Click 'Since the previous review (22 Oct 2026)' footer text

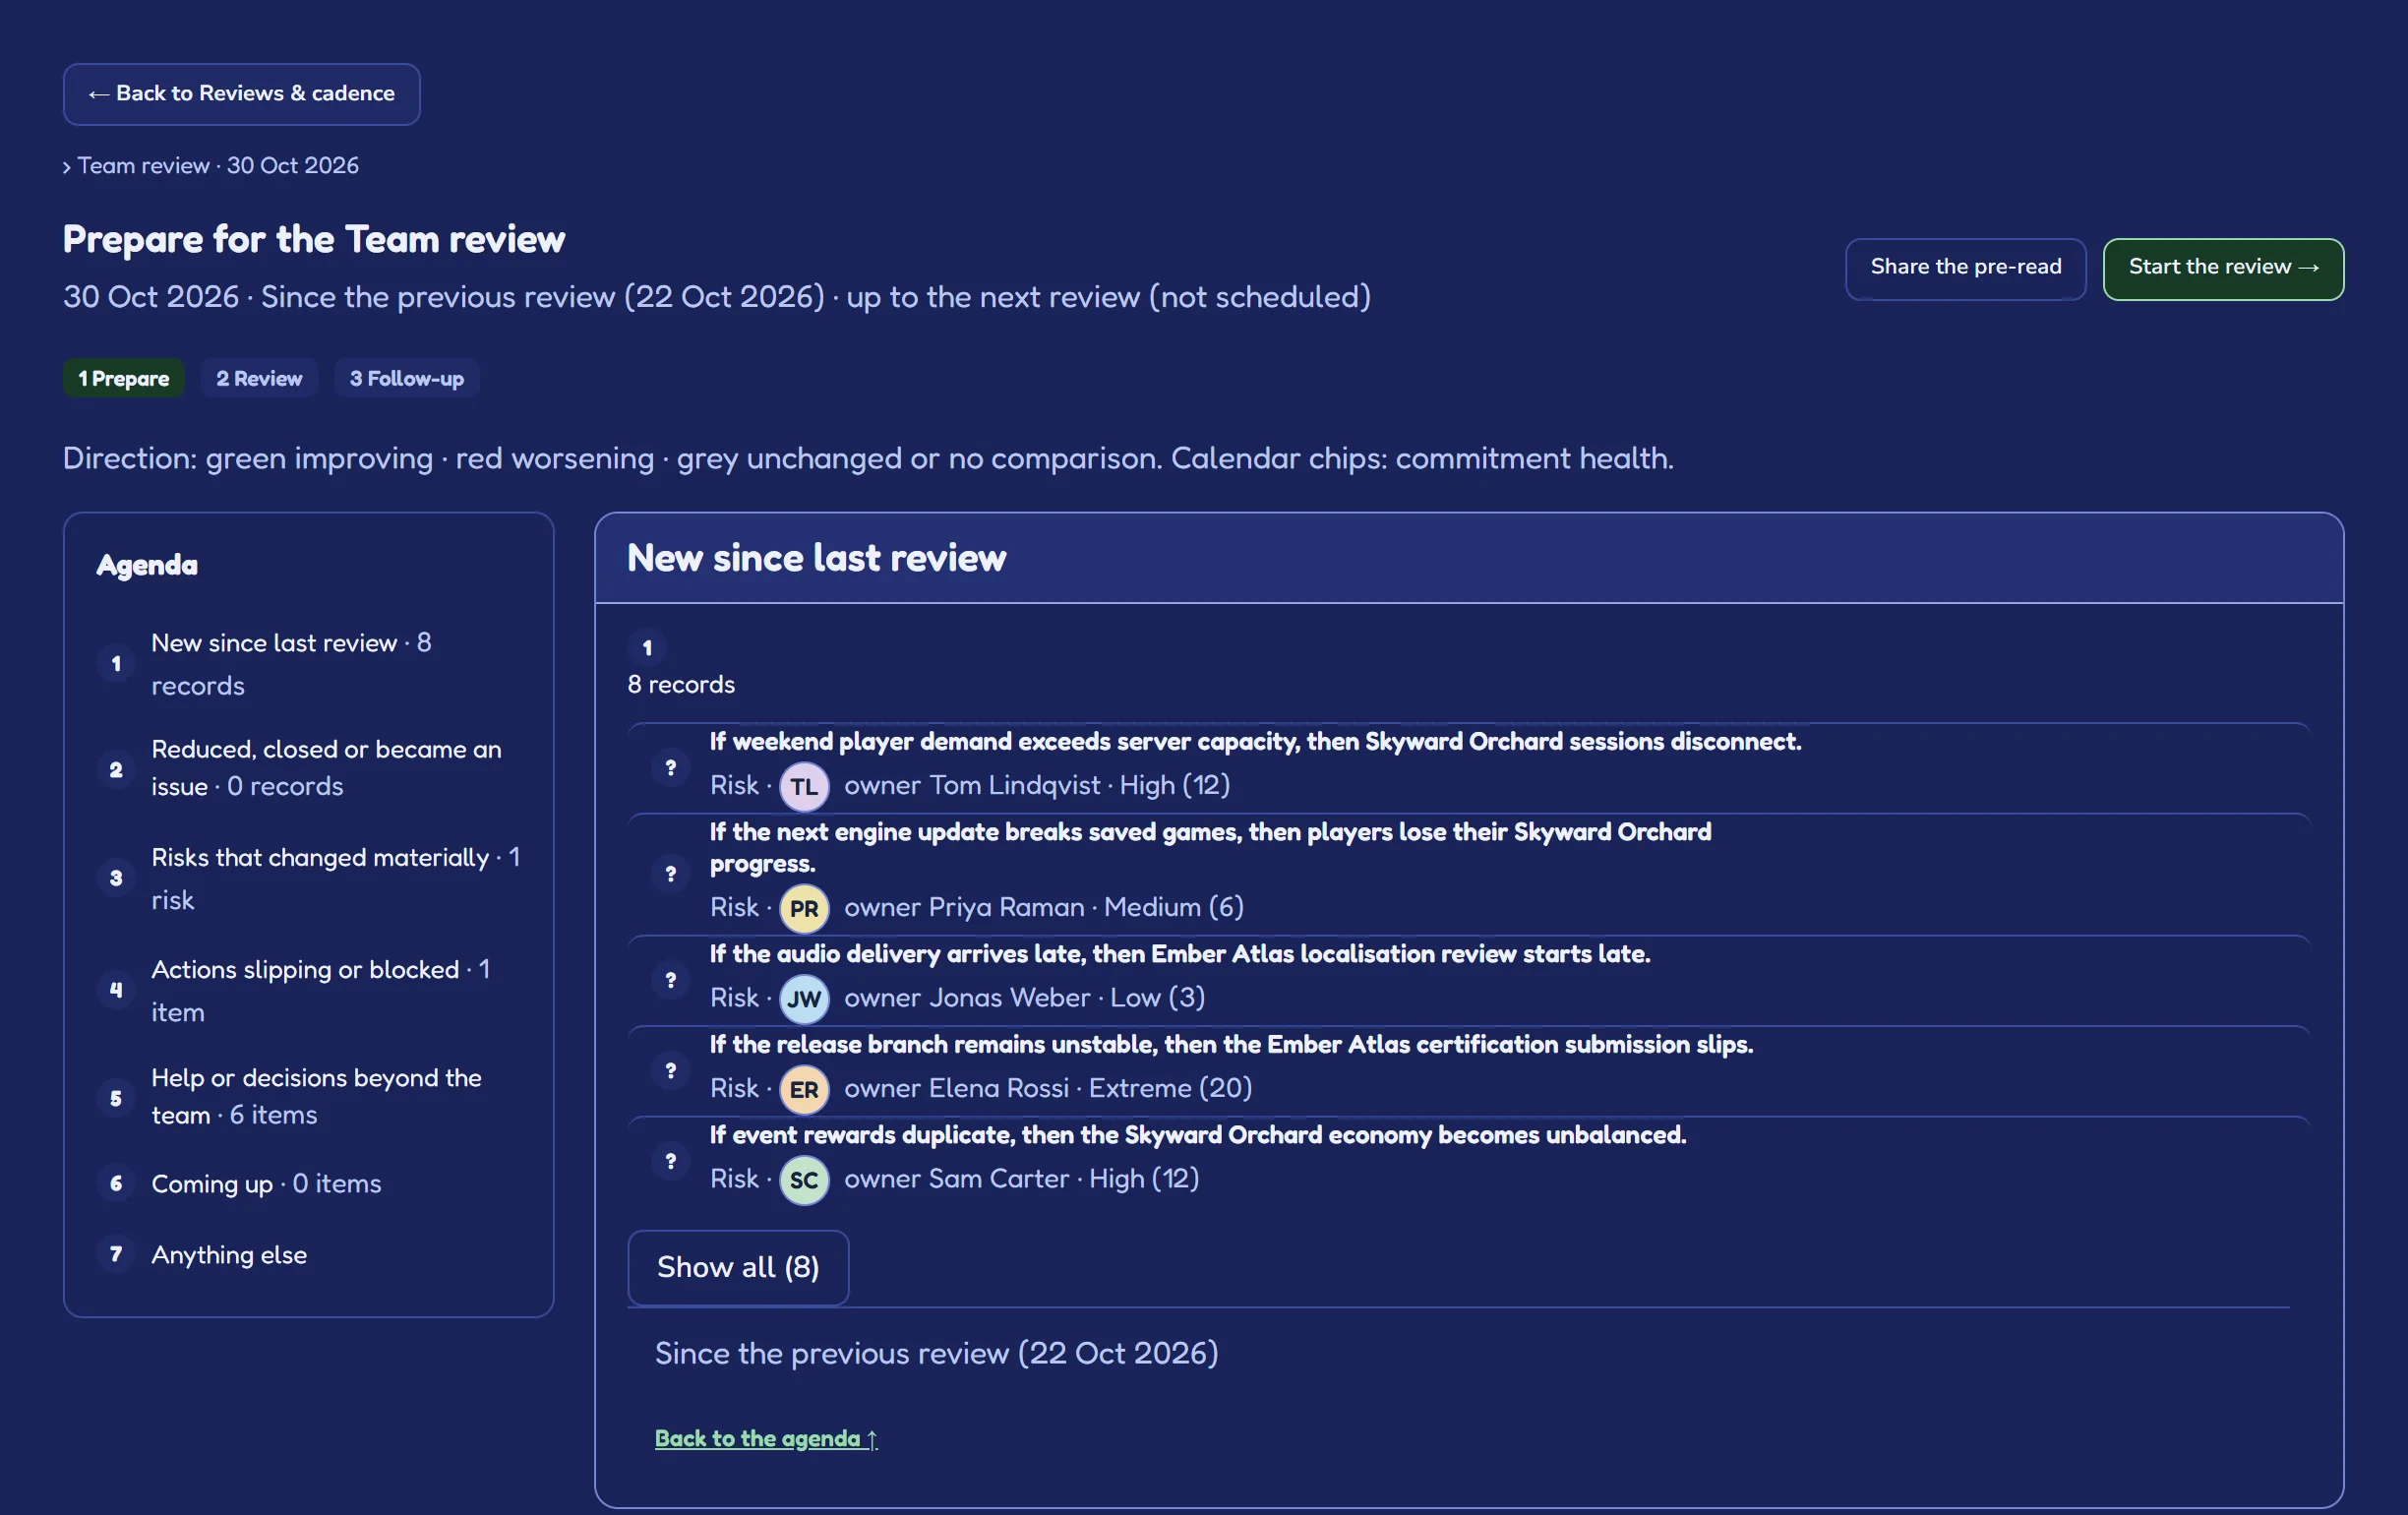936,1353
